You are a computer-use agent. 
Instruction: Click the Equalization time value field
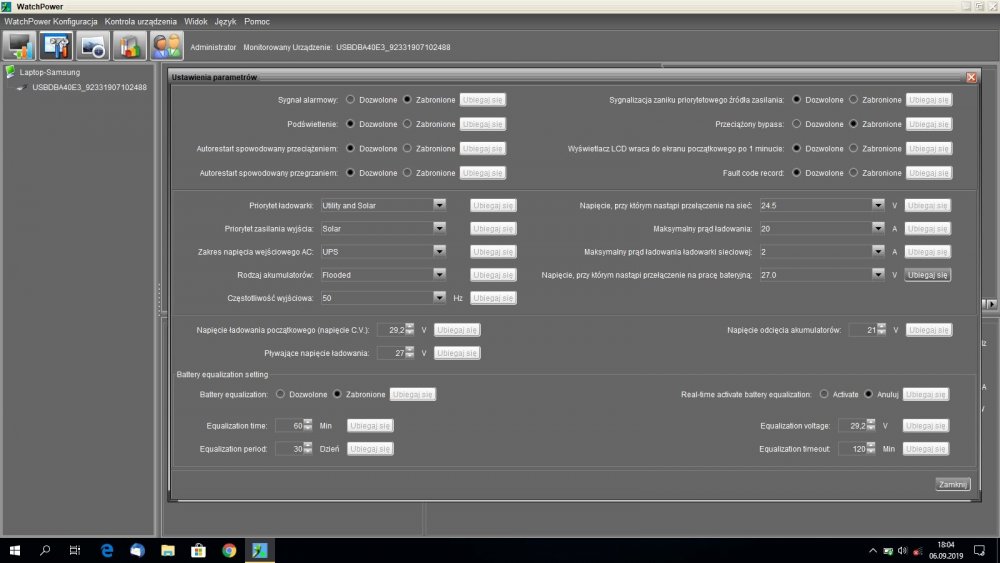(288, 425)
